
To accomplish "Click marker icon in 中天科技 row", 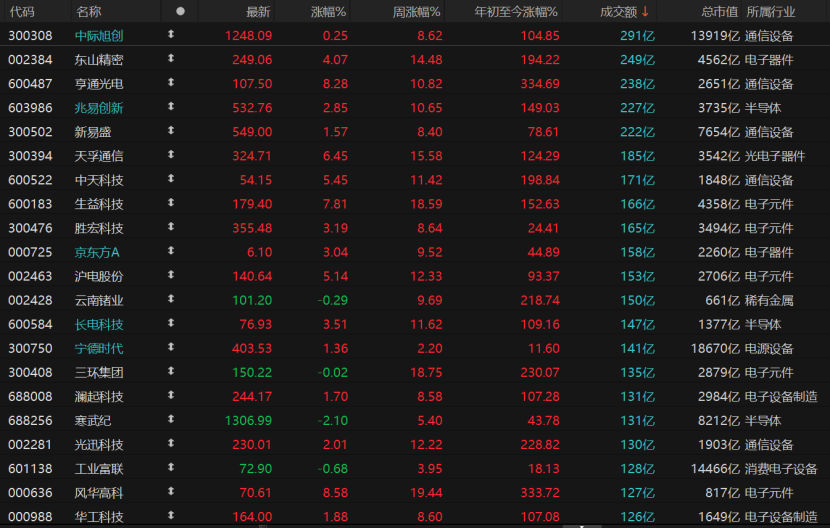I will 171,179.
